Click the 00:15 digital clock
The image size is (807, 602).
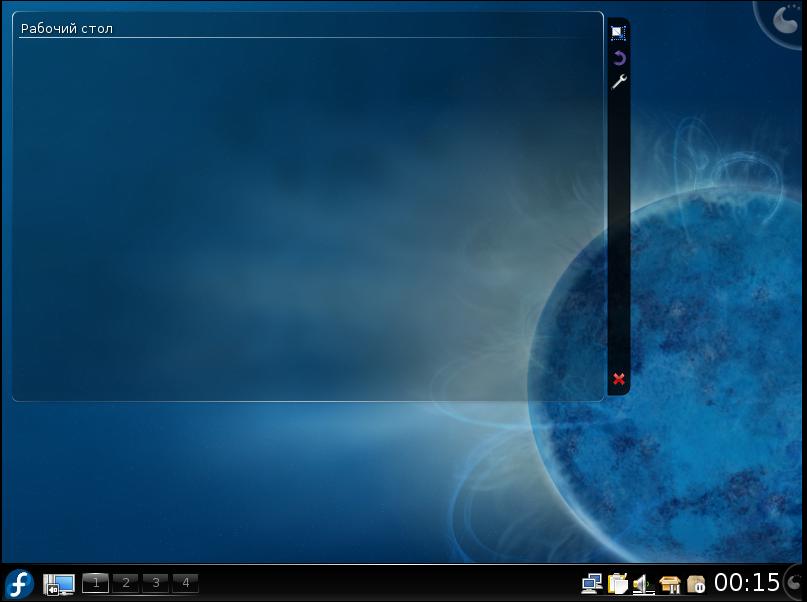tap(747, 583)
